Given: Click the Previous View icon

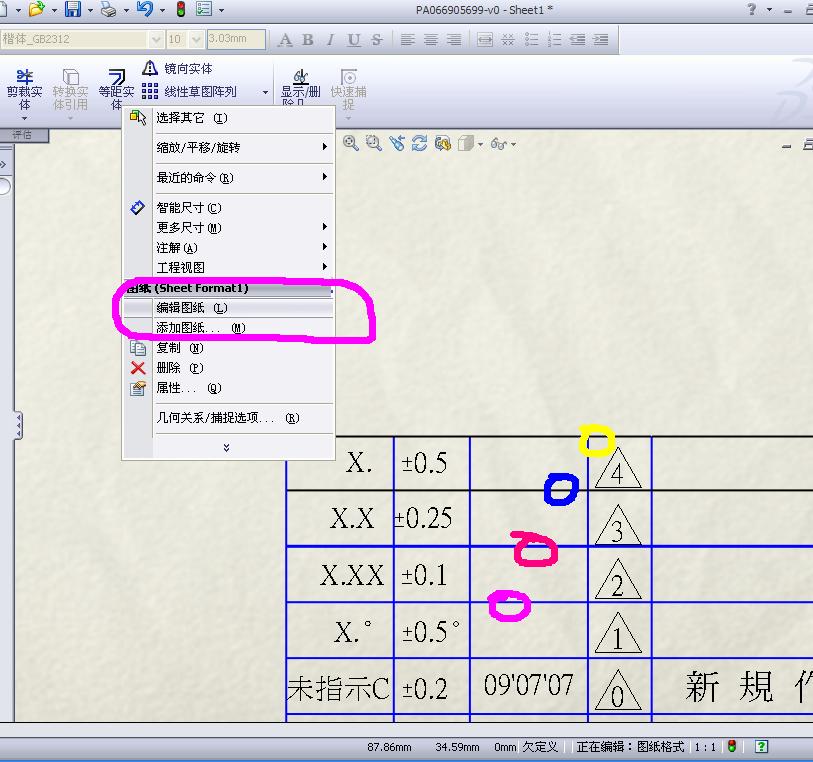Looking at the screenshot, I should coord(397,143).
